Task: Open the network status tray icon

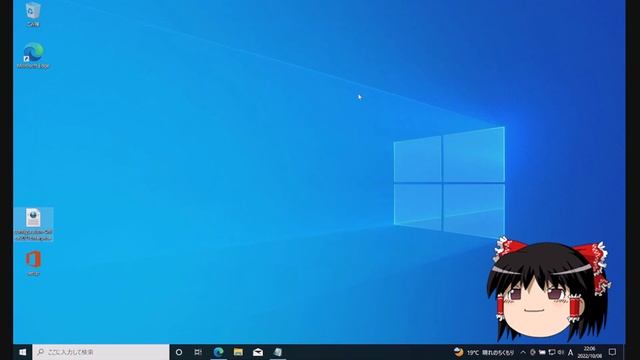Action: point(552,352)
